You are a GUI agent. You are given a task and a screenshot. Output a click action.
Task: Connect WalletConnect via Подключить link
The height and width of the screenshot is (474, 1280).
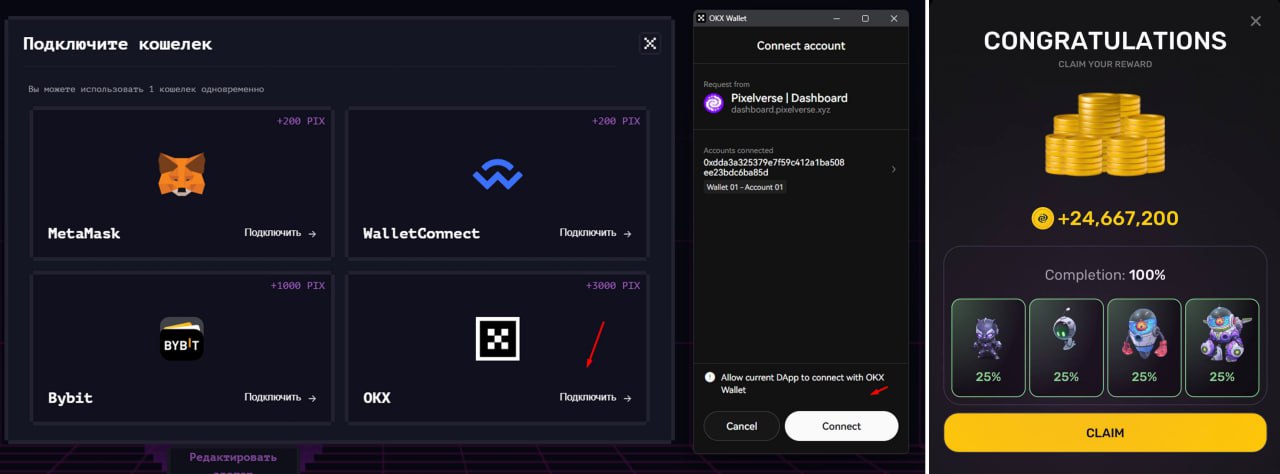[x=595, y=233]
